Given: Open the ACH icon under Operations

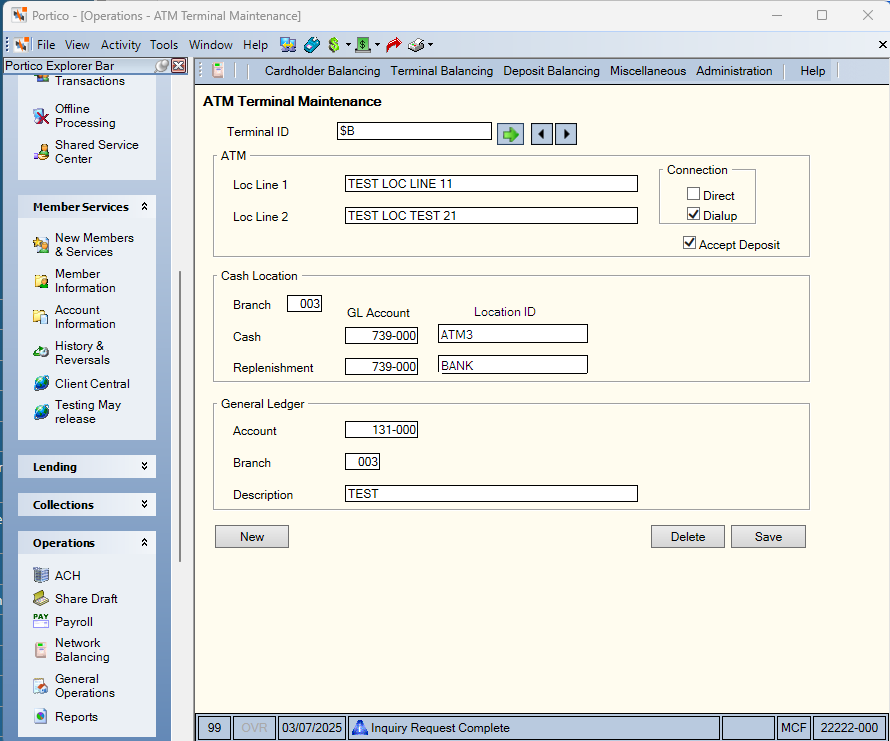Looking at the screenshot, I should [41, 575].
